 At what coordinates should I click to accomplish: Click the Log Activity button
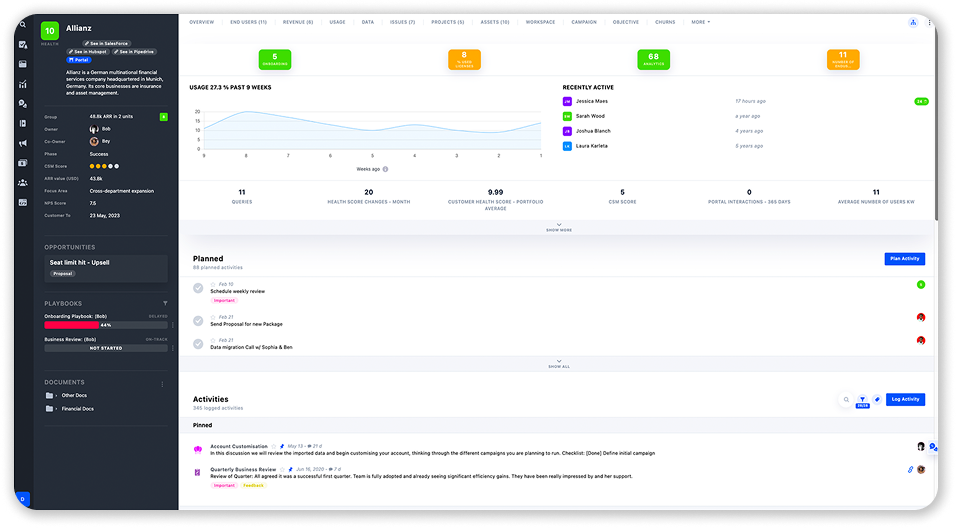(x=905, y=399)
